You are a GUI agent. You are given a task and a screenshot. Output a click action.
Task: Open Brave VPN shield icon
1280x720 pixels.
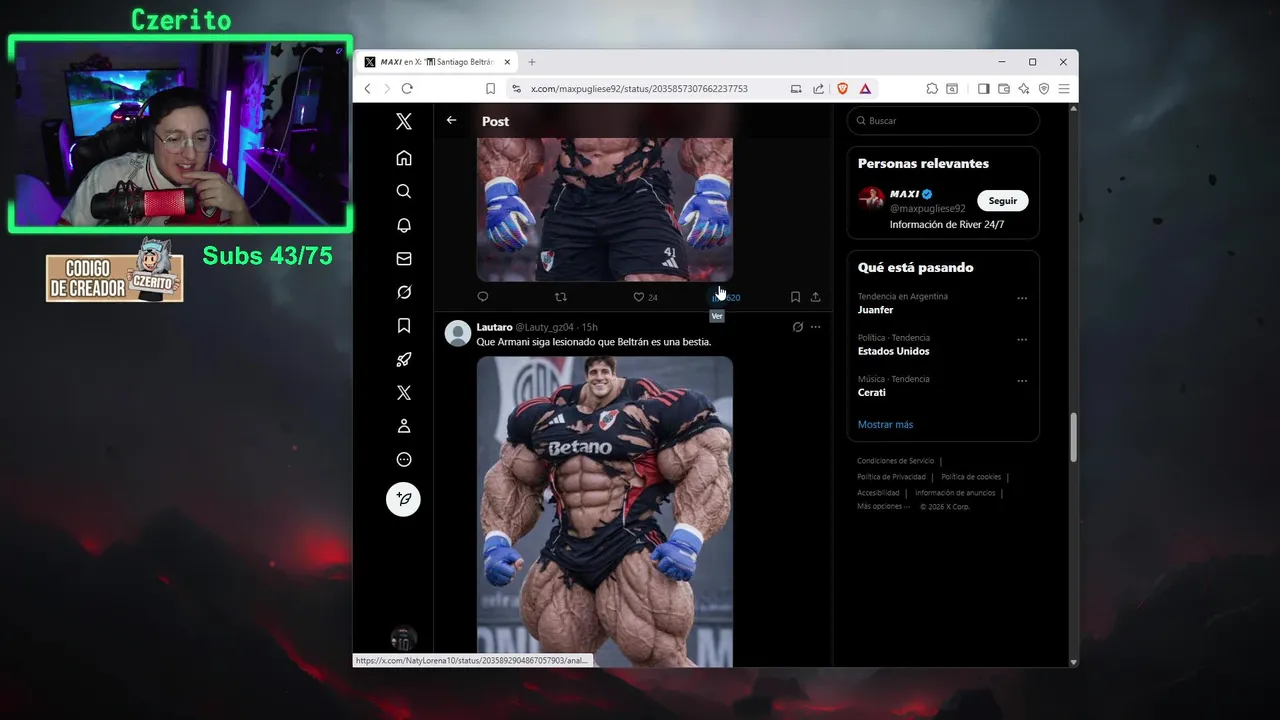(1044, 89)
